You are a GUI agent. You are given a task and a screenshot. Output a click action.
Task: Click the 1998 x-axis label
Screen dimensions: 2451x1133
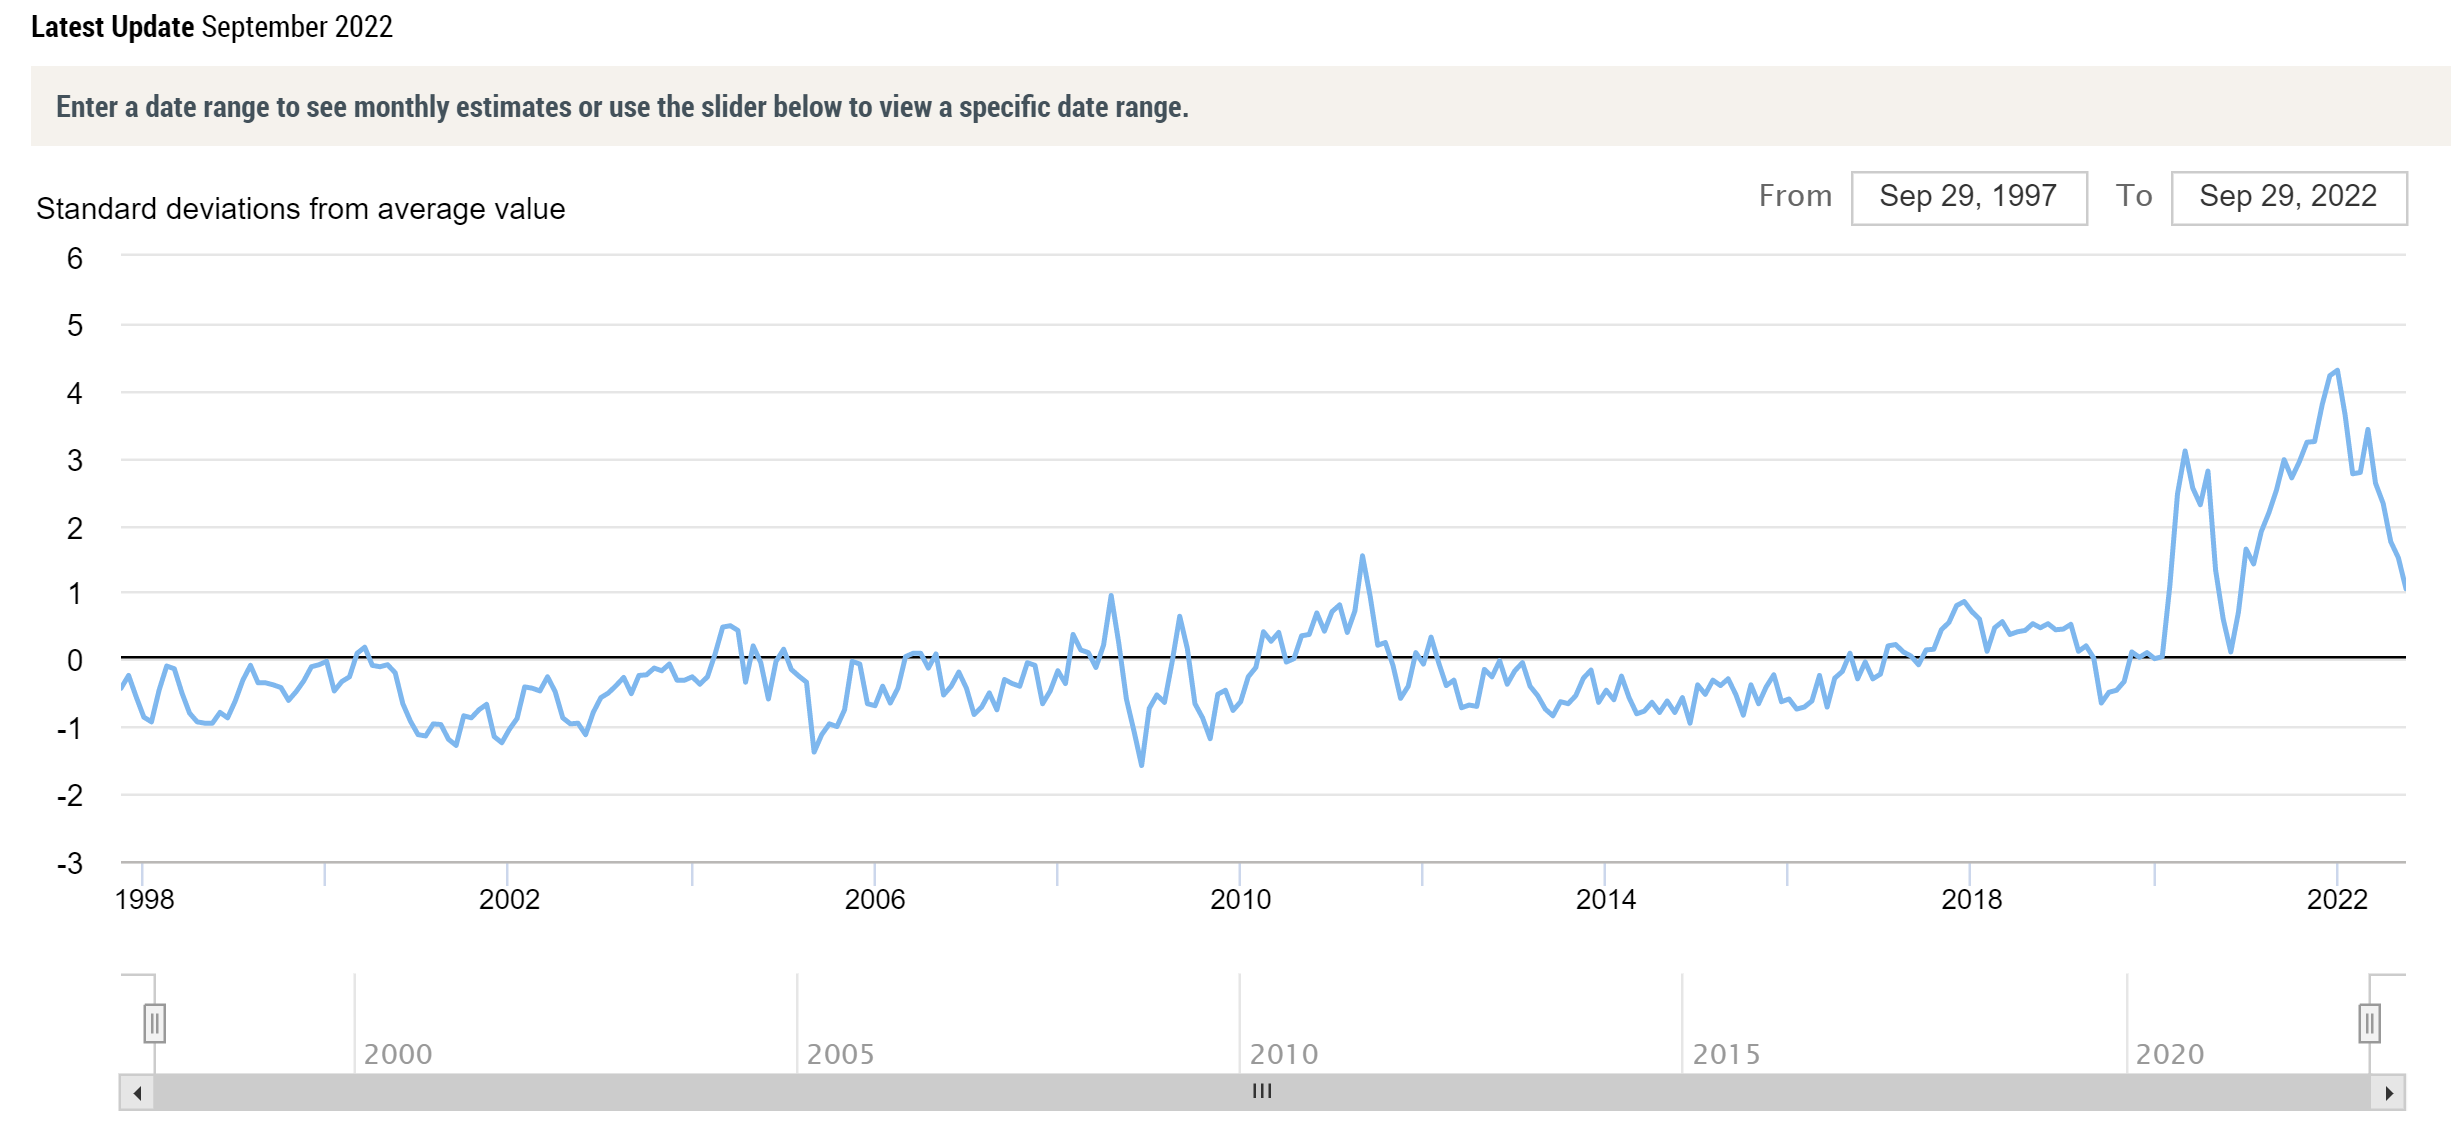coord(144,899)
